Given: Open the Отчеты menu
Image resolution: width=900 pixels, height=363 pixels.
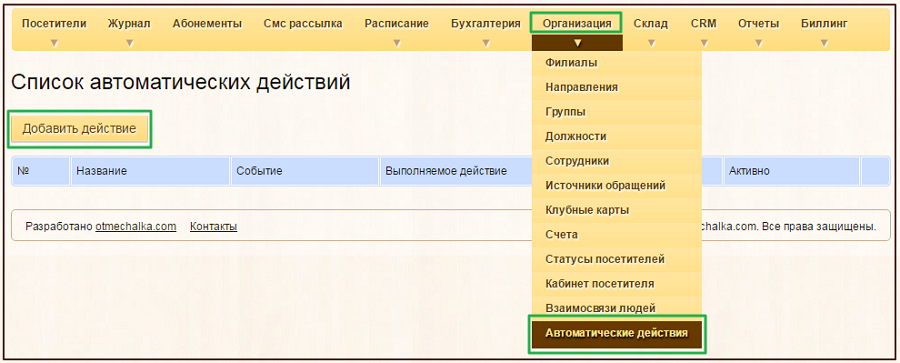Looking at the screenshot, I should 759,24.
